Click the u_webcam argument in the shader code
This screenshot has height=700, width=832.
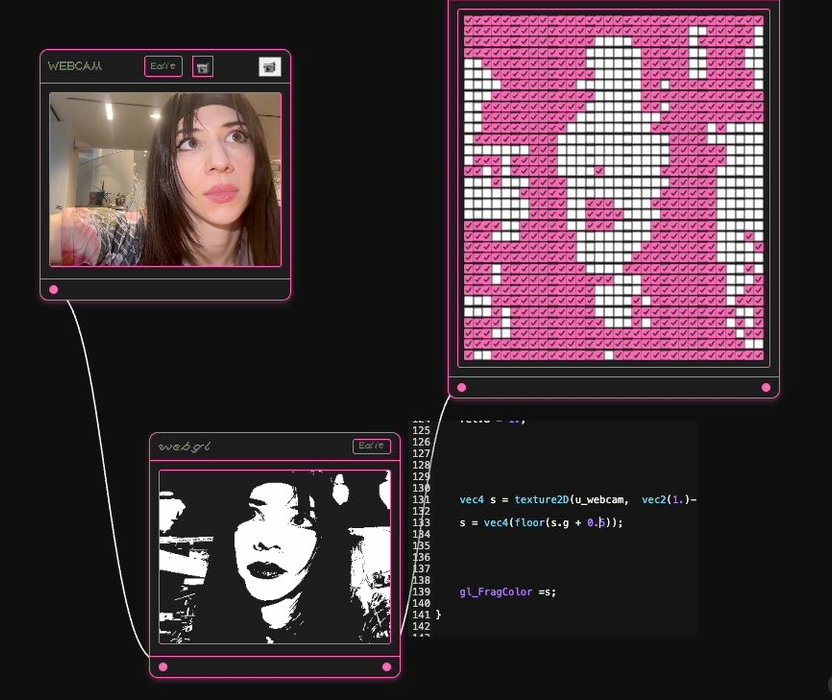coord(599,500)
